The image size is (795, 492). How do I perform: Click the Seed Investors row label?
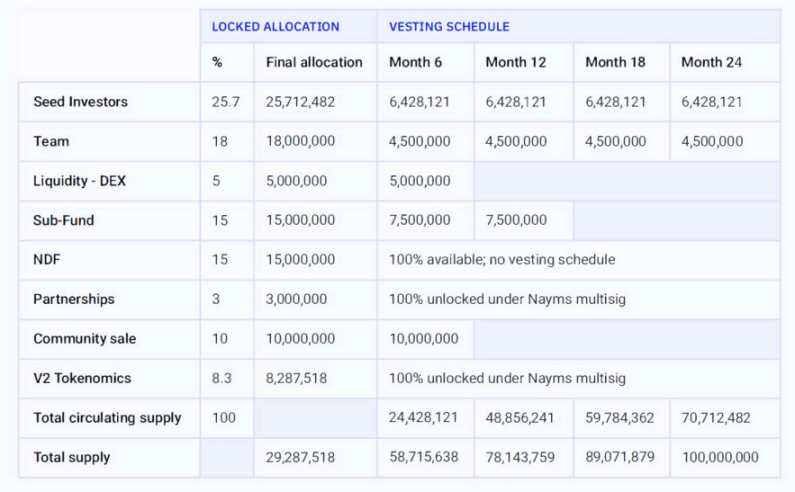pos(81,102)
